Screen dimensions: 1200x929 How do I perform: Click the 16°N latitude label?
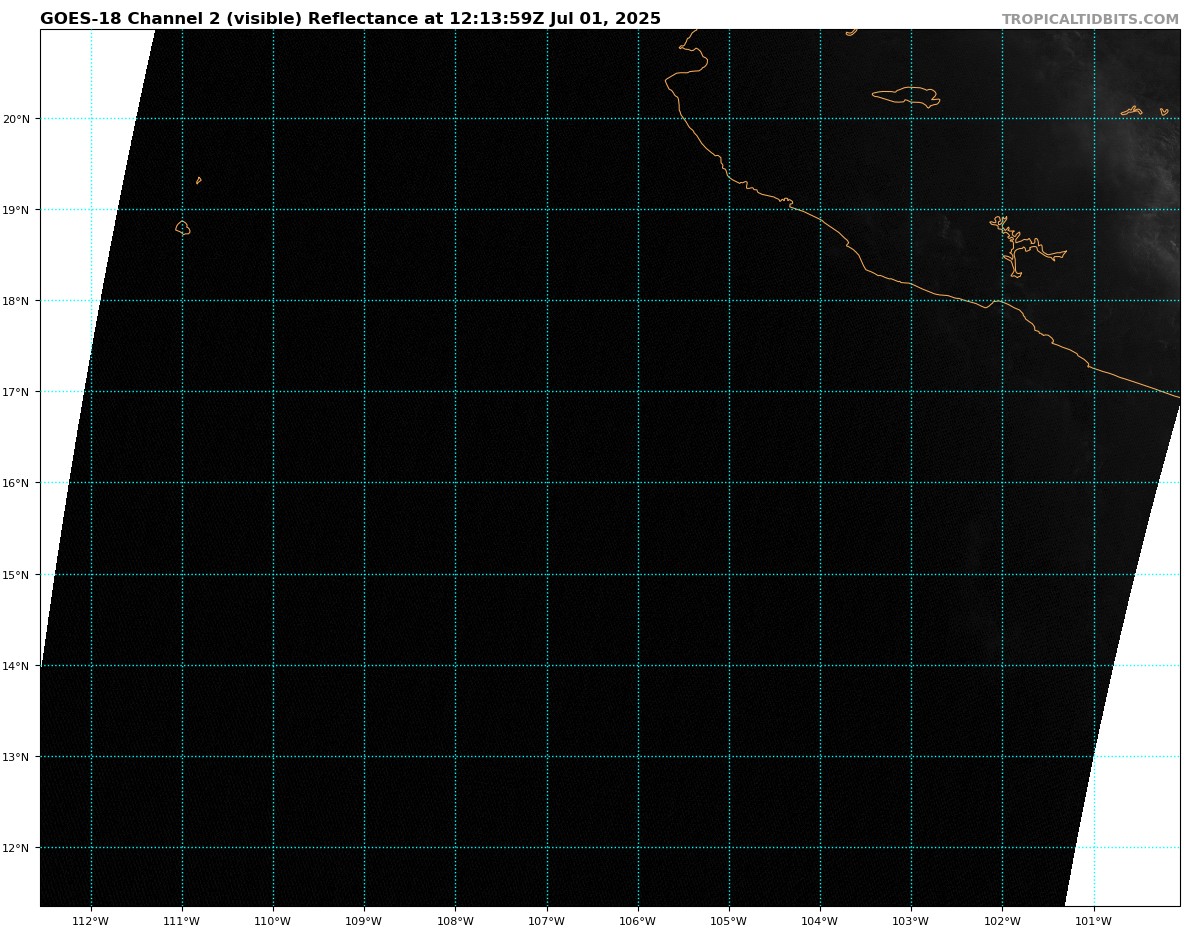(x=16, y=483)
